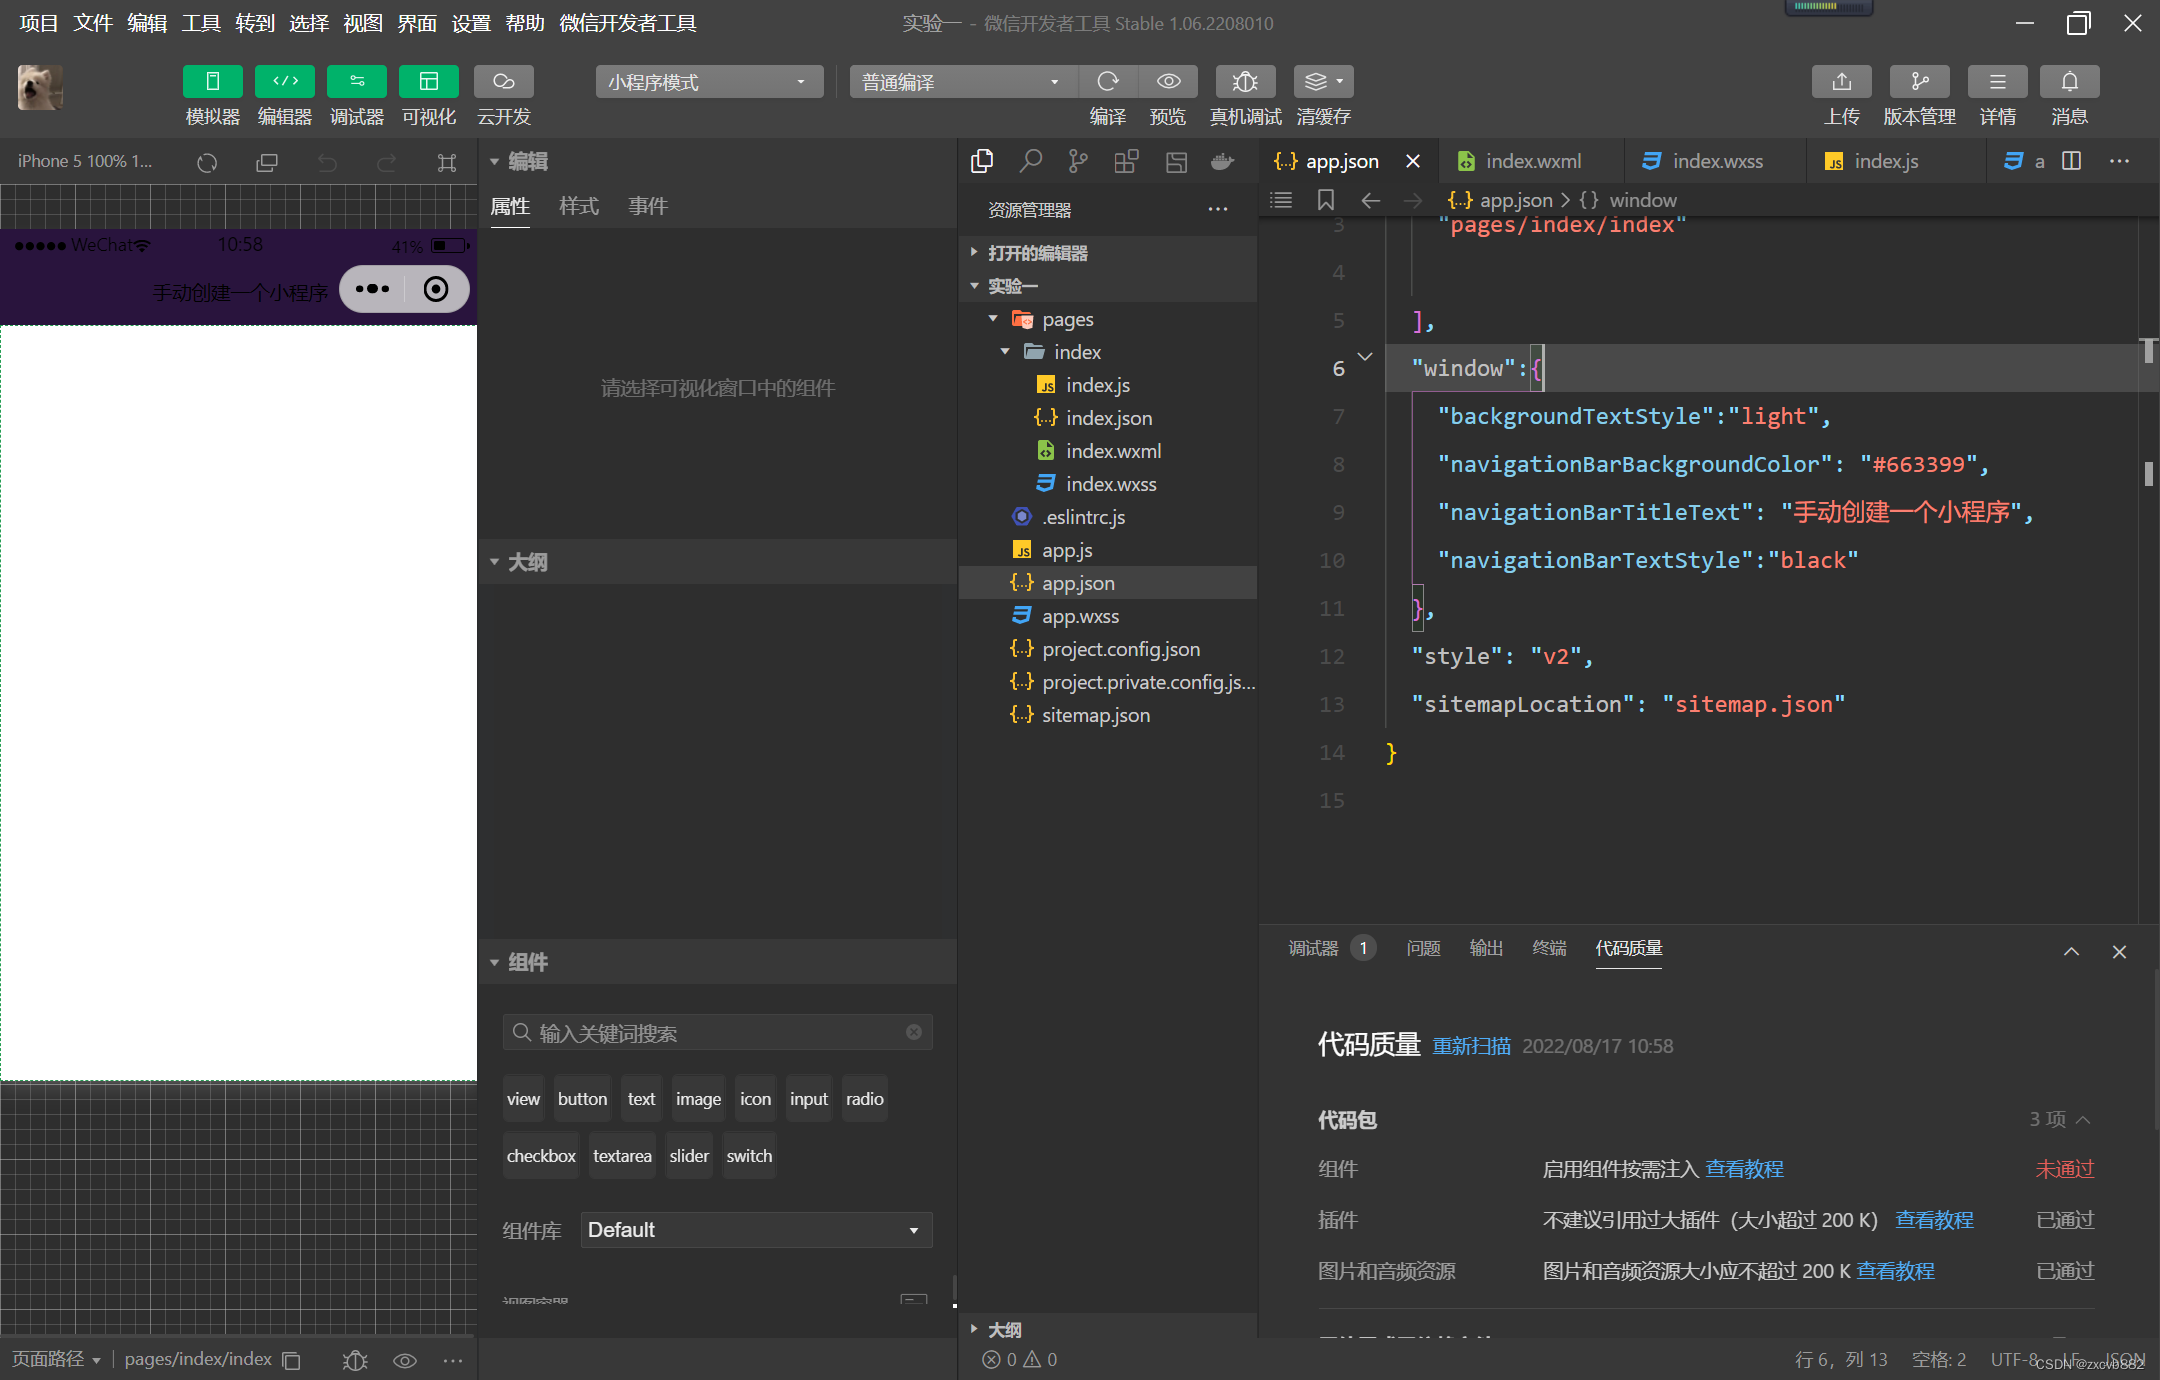Add the button component from the component list
This screenshot has width=2160, height=1380.
[582, 1099]
